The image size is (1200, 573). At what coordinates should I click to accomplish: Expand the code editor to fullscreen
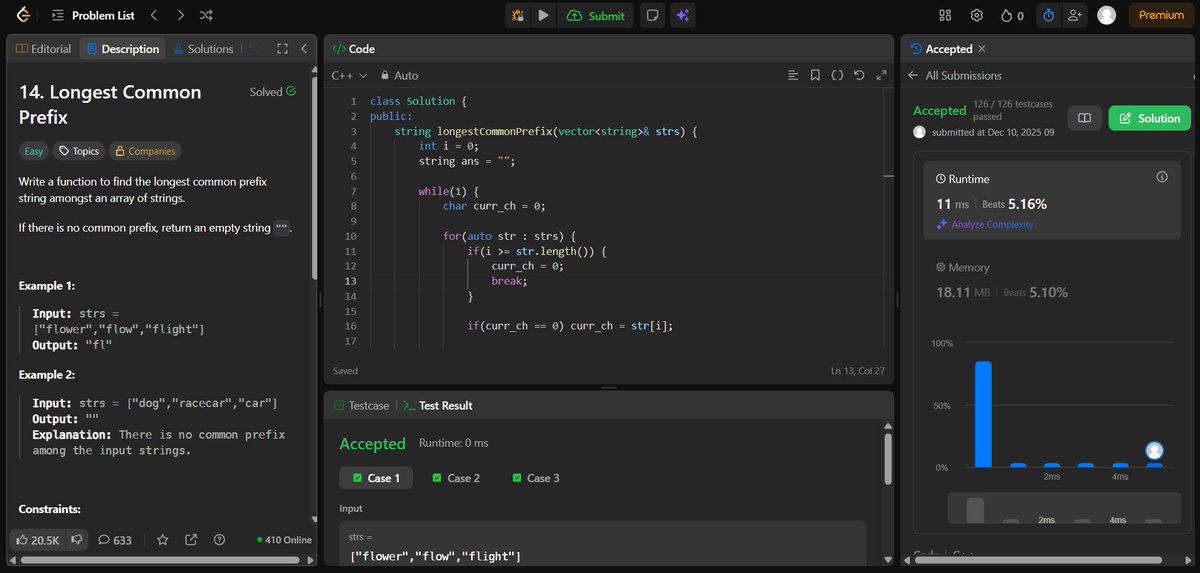[881, 75]
